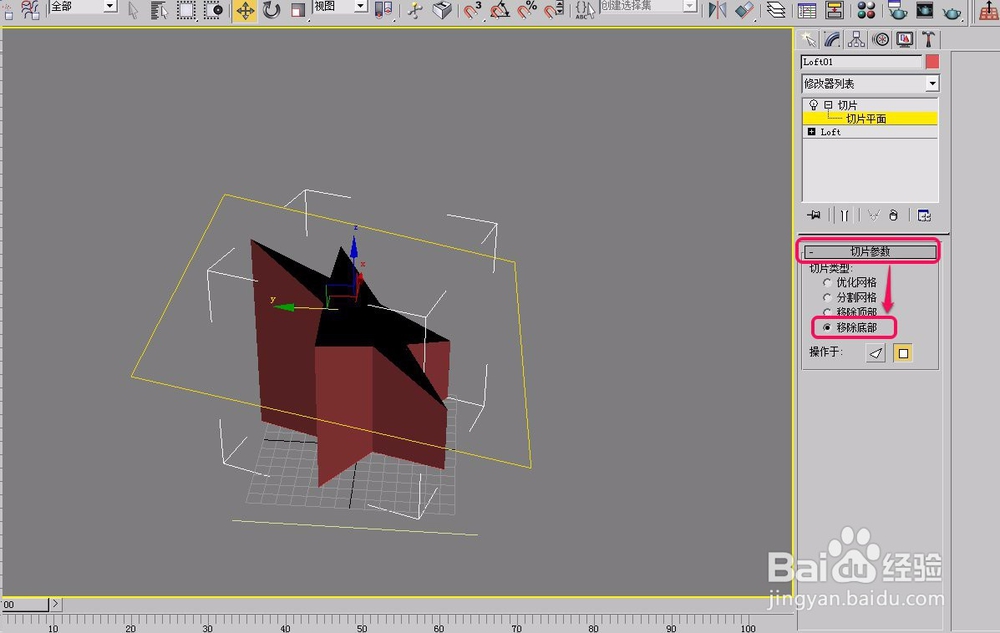Open the Material Editor
The height and width of the screenshot is (633, 1000).
(x=864, y=11)
